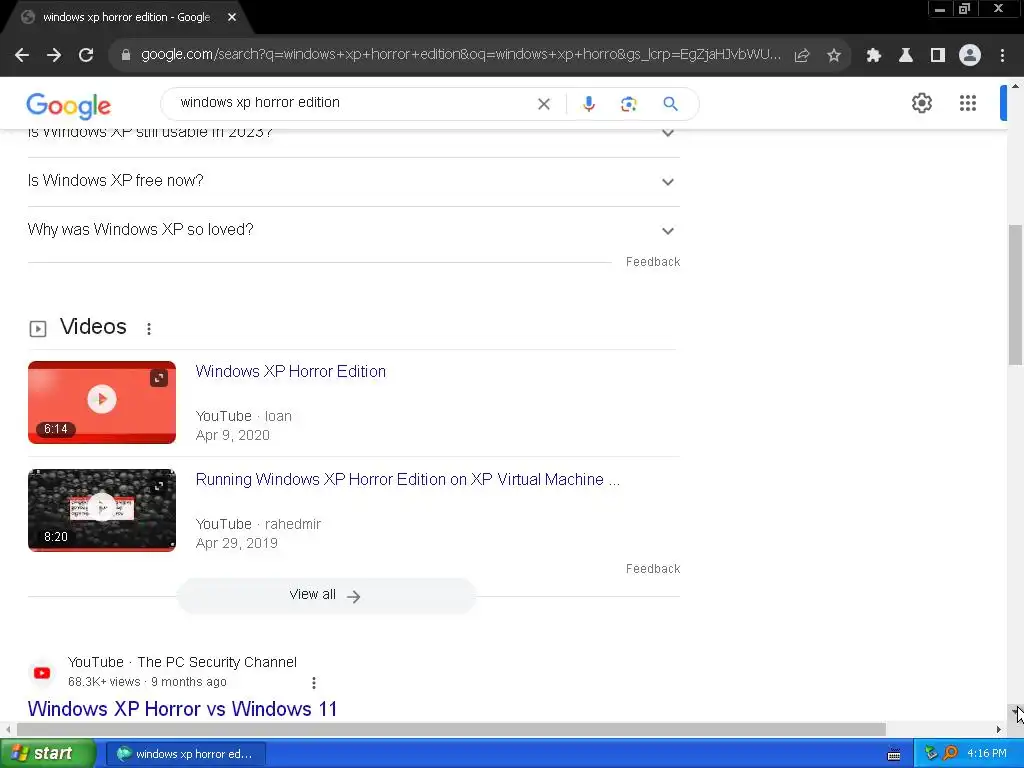Open the Chrome labs flask icon
This screenshot has width=1024, height=768.
coord(906,56)
